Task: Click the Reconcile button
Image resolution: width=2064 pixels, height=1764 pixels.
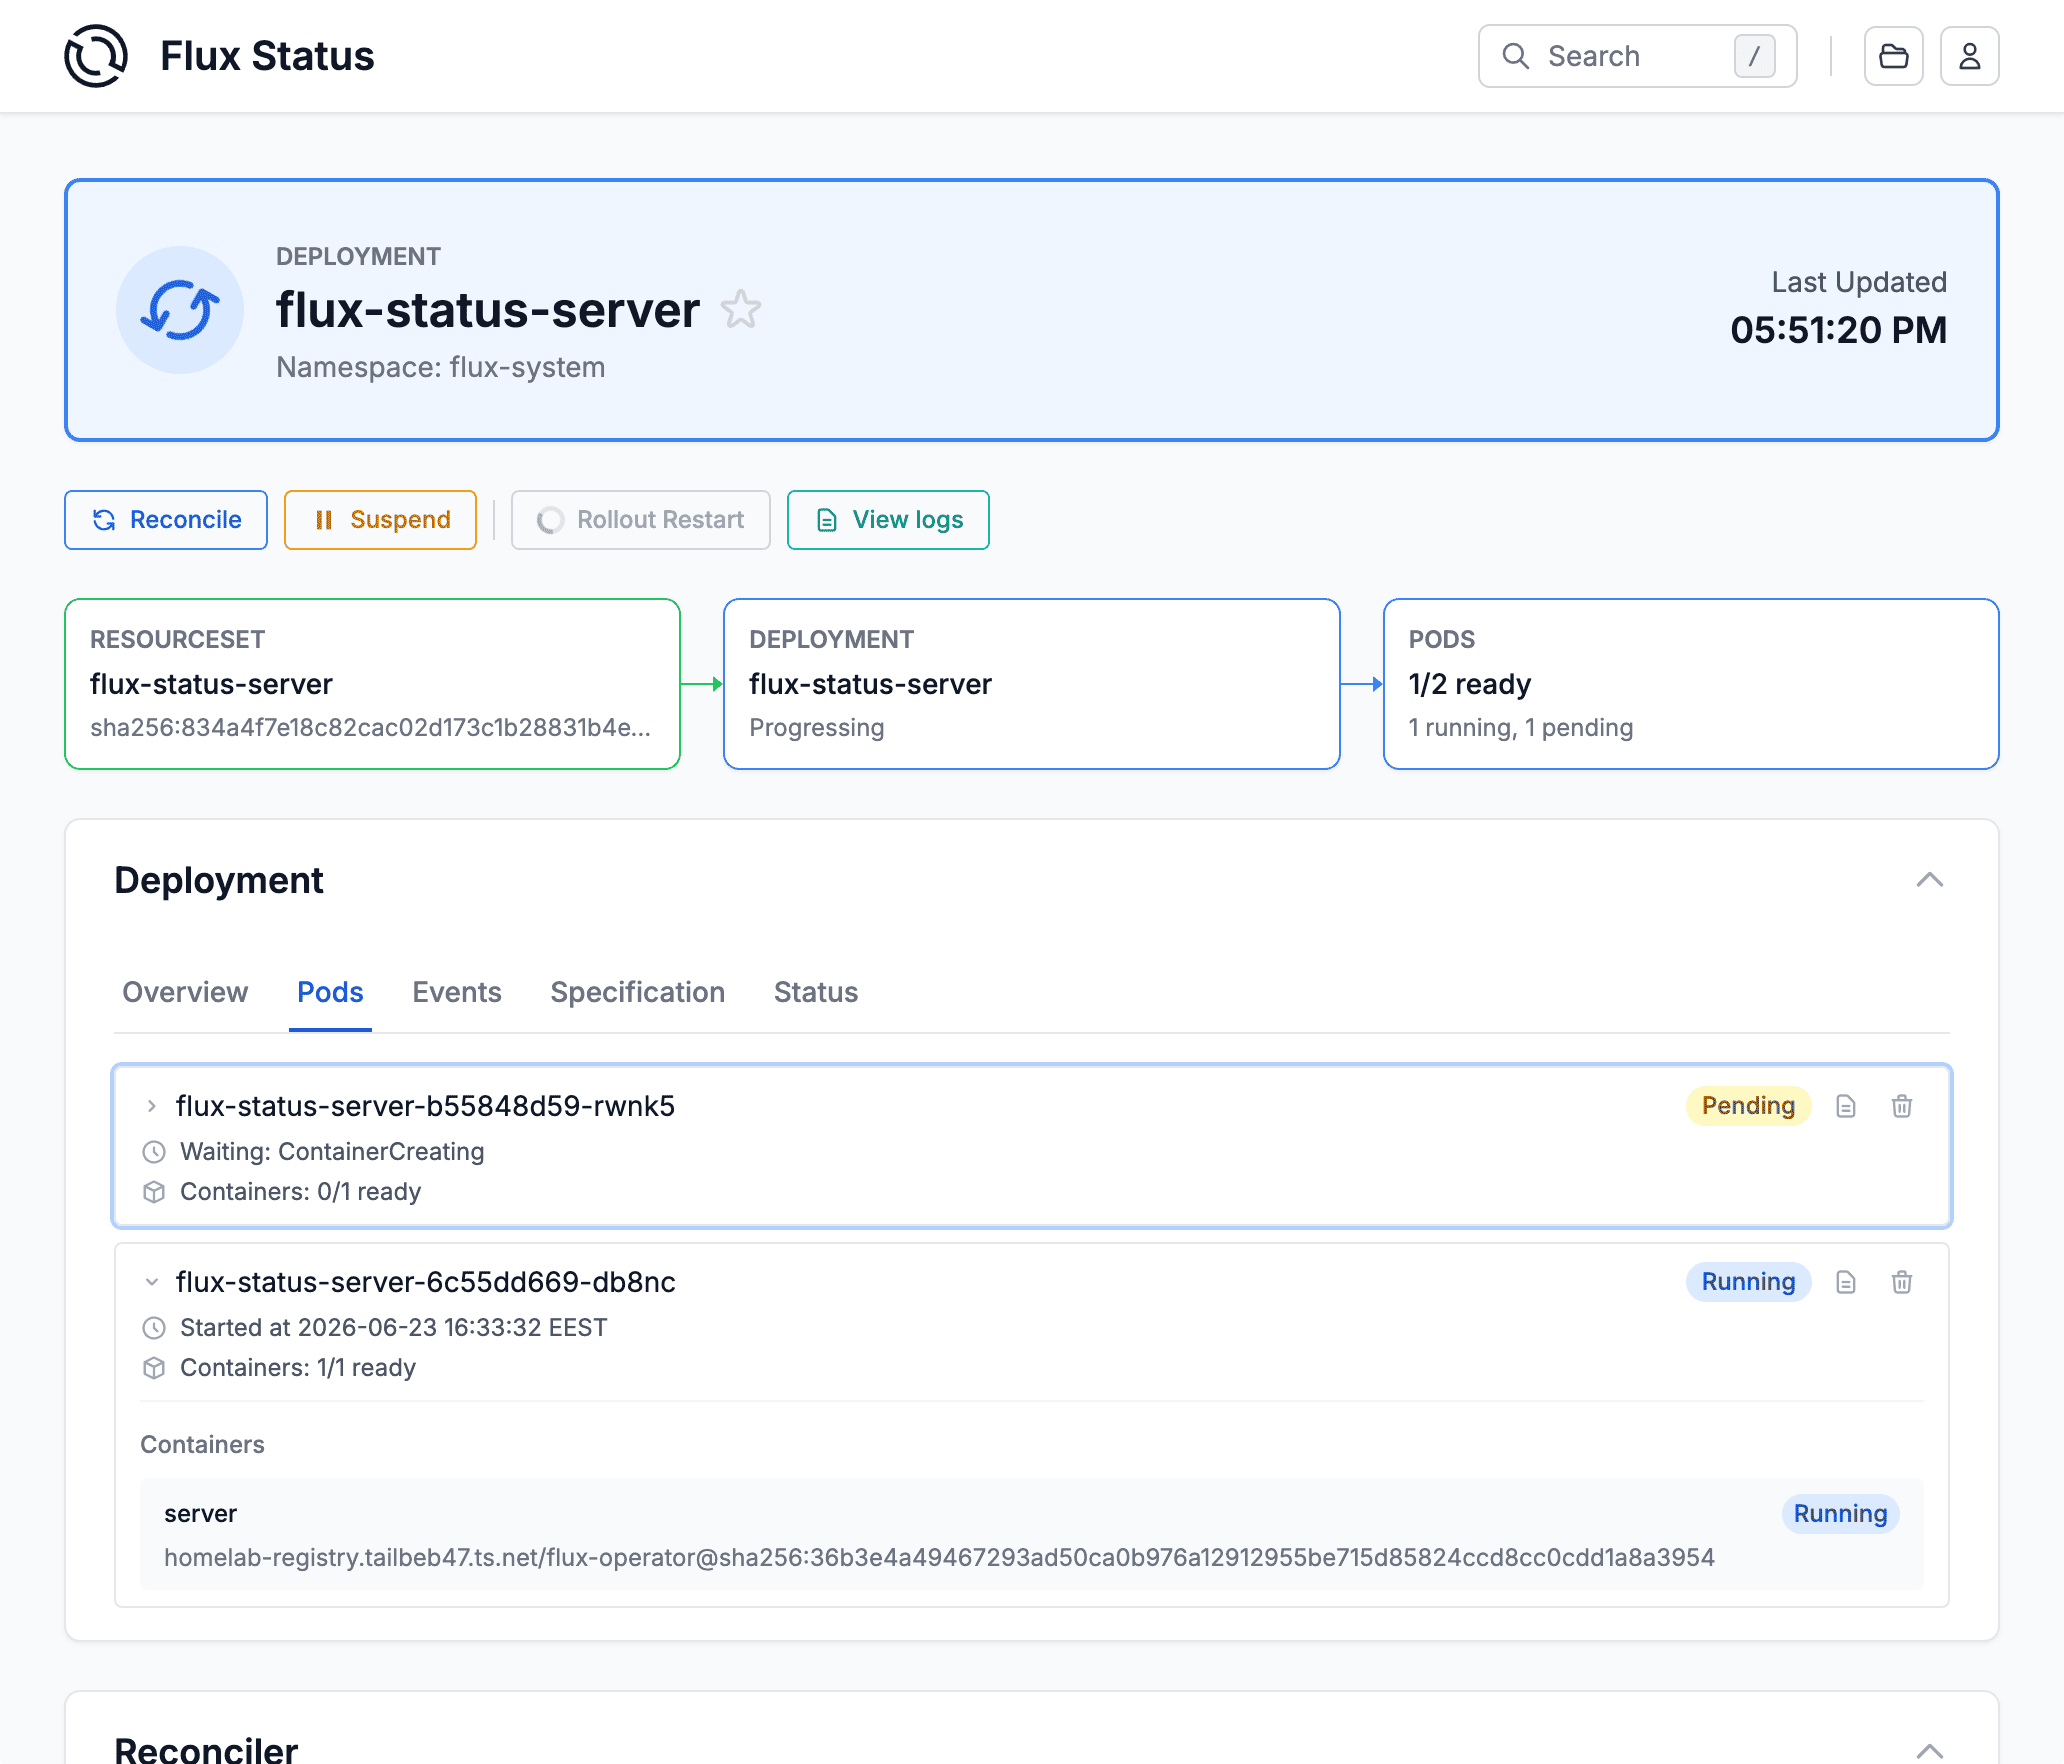Action: click(166, 520)
